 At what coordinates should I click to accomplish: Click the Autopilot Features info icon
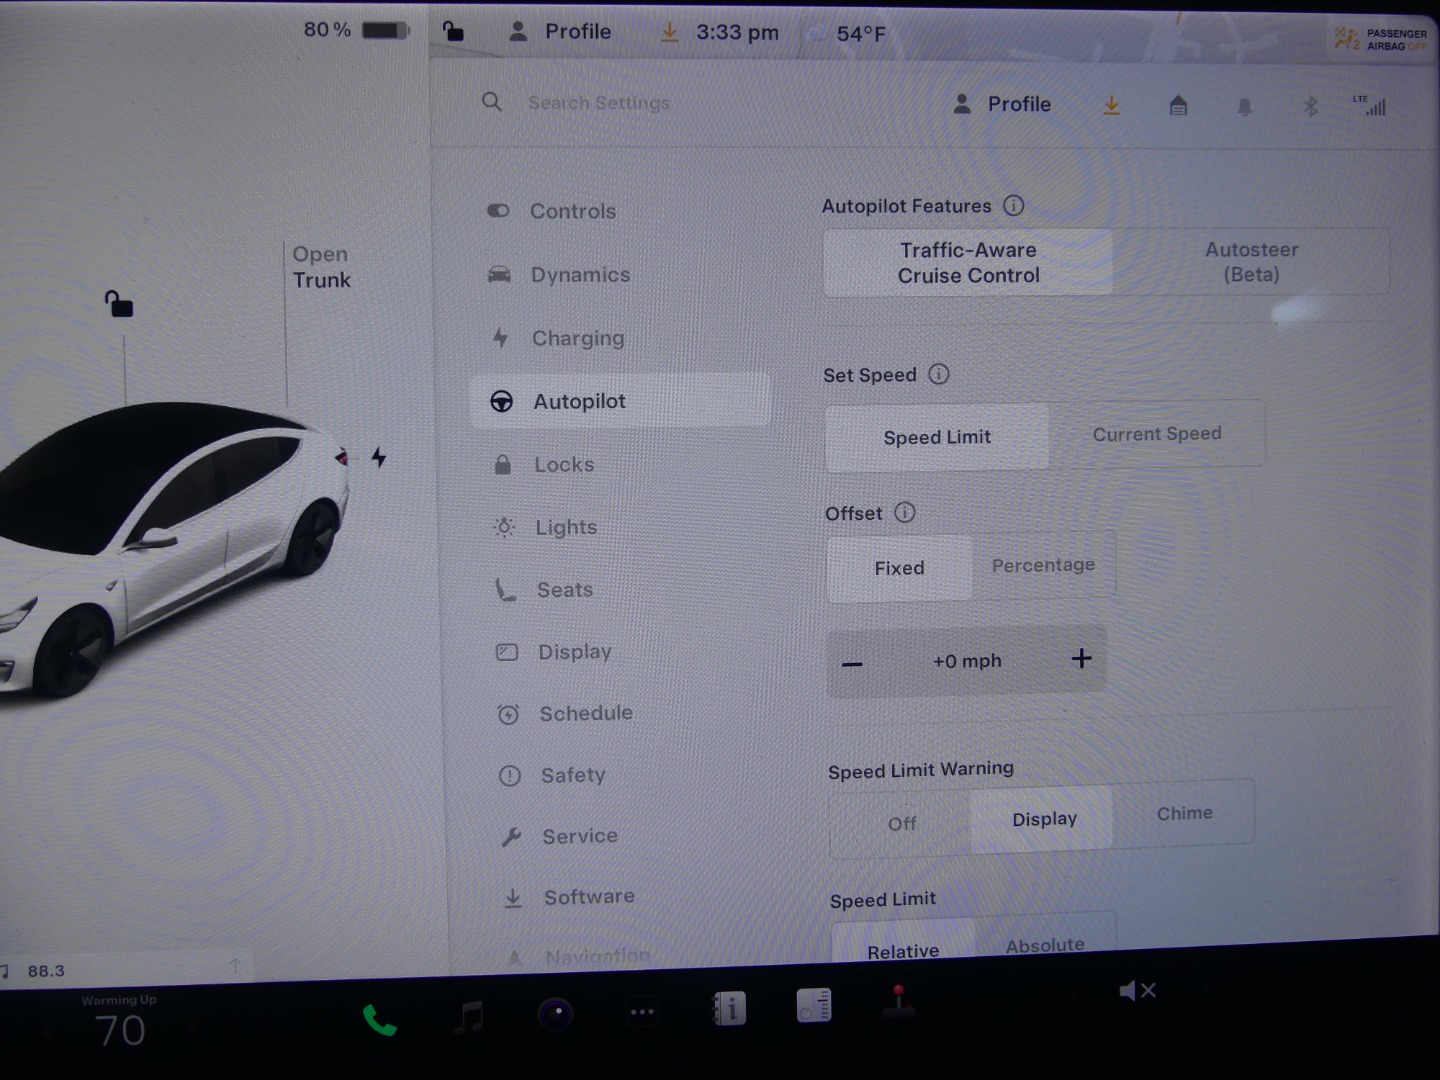coord(1014,206)
